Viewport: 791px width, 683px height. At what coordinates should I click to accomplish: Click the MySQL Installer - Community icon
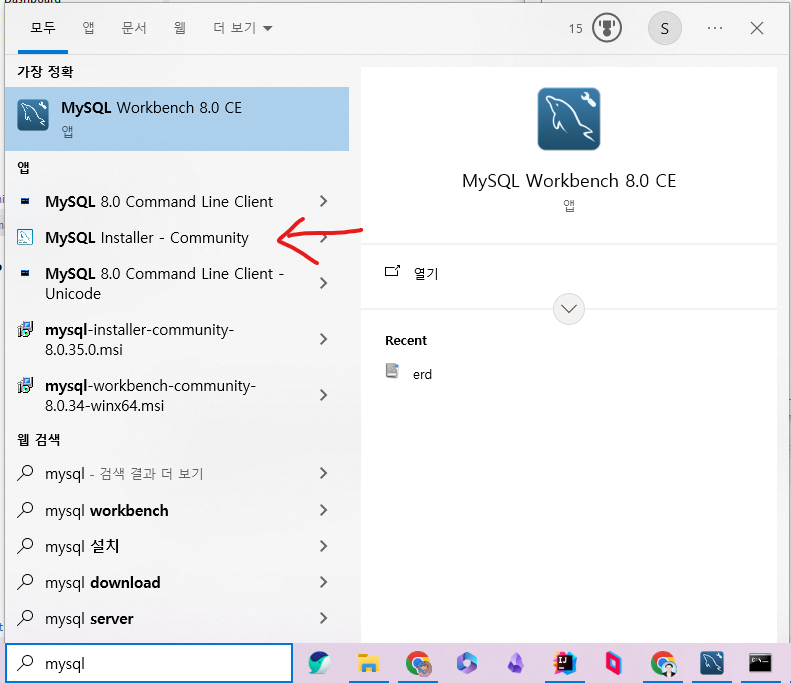(25, 237)
